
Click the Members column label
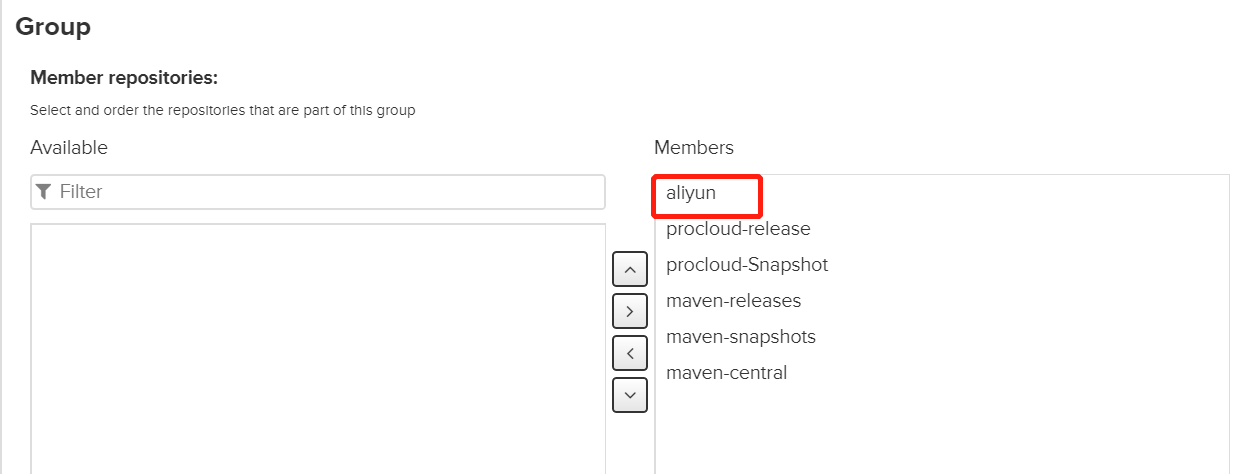click(693, 148)
